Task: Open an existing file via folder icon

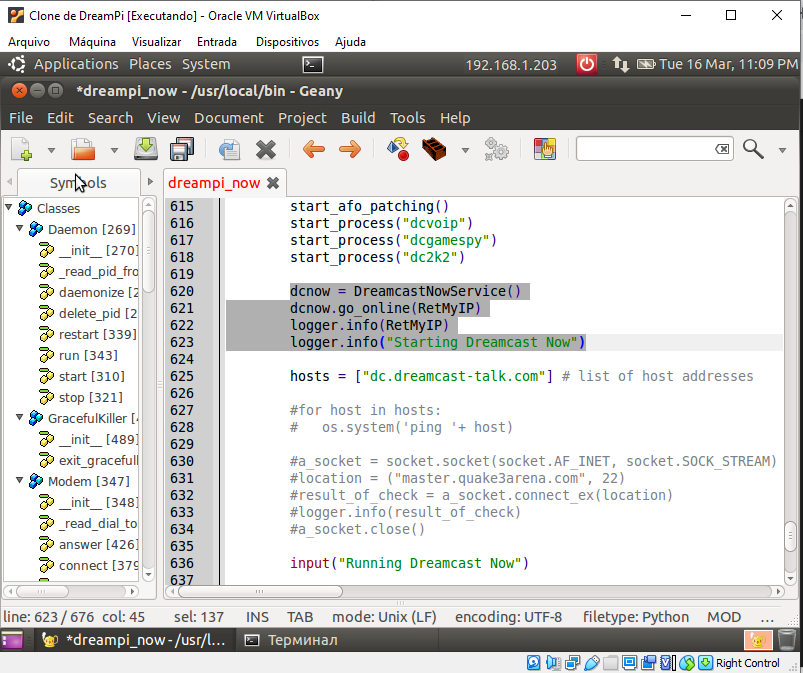Action: click(x=83, y=150)
